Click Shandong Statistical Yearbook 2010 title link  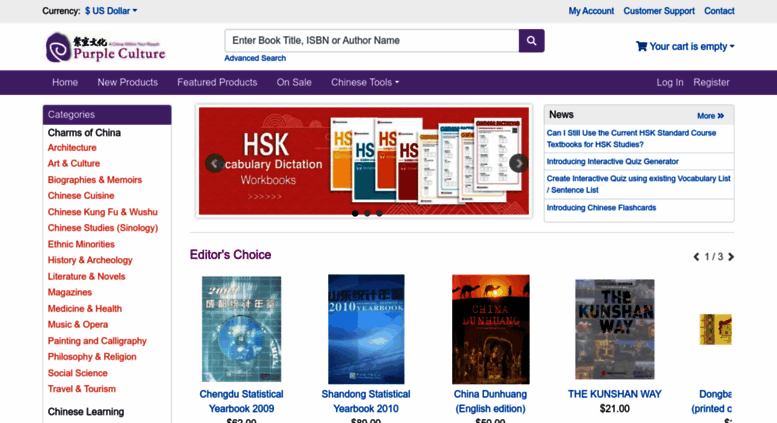pos(366,401)
